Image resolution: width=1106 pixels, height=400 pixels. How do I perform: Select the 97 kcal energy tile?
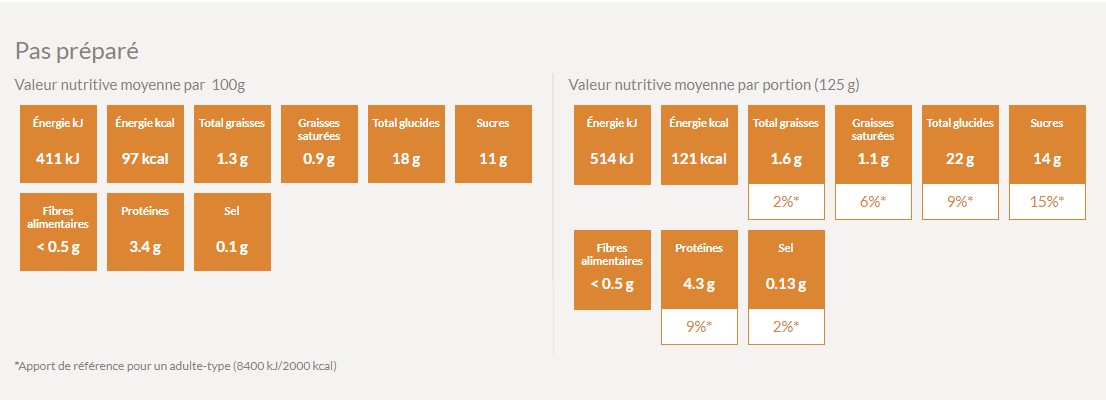(x=144, y=144)
